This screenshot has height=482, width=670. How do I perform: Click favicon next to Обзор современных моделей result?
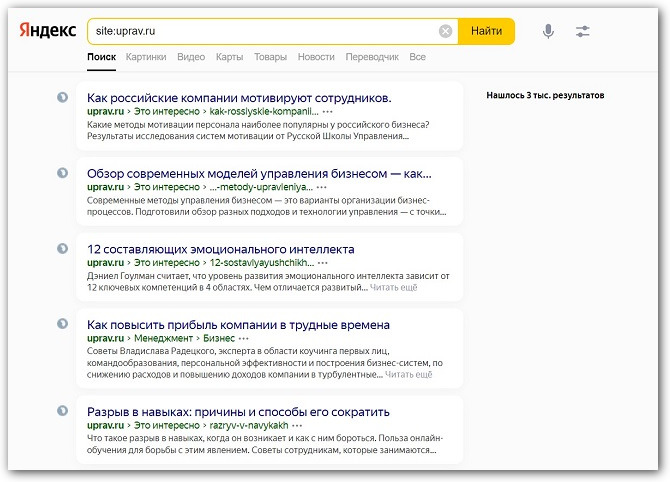click(62, 172)
